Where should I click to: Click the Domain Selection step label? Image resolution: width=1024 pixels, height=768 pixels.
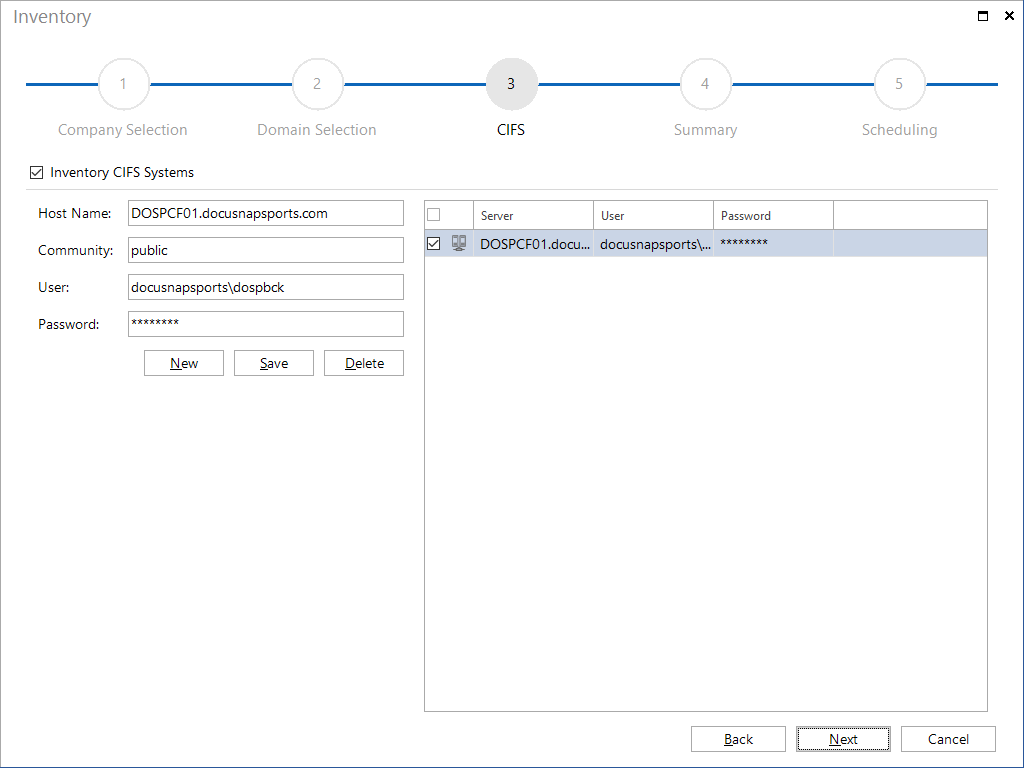(317, 130)
